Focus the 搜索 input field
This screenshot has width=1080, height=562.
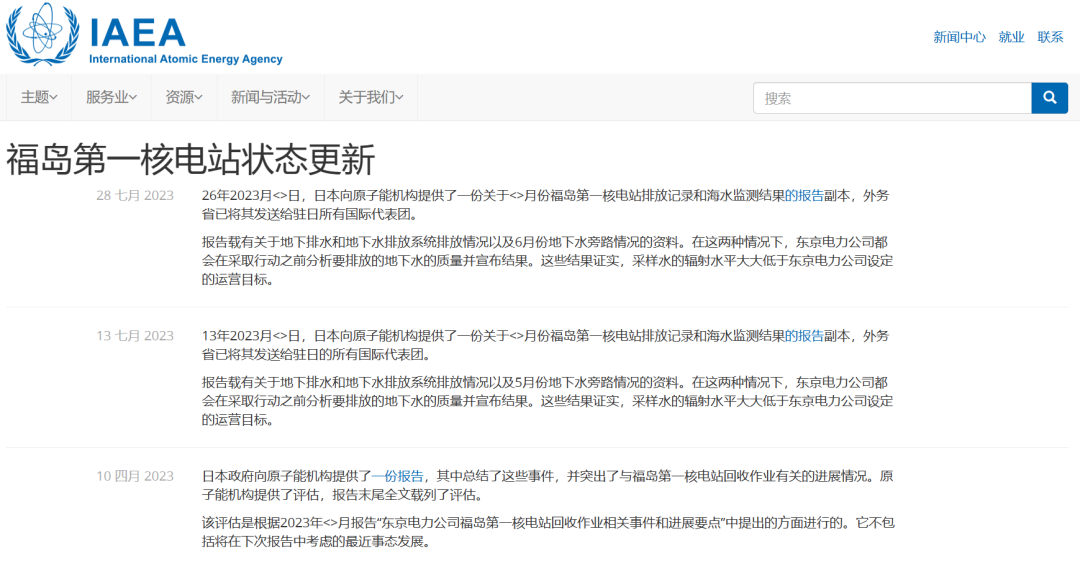pyautogui.click(x=892, y=98)
